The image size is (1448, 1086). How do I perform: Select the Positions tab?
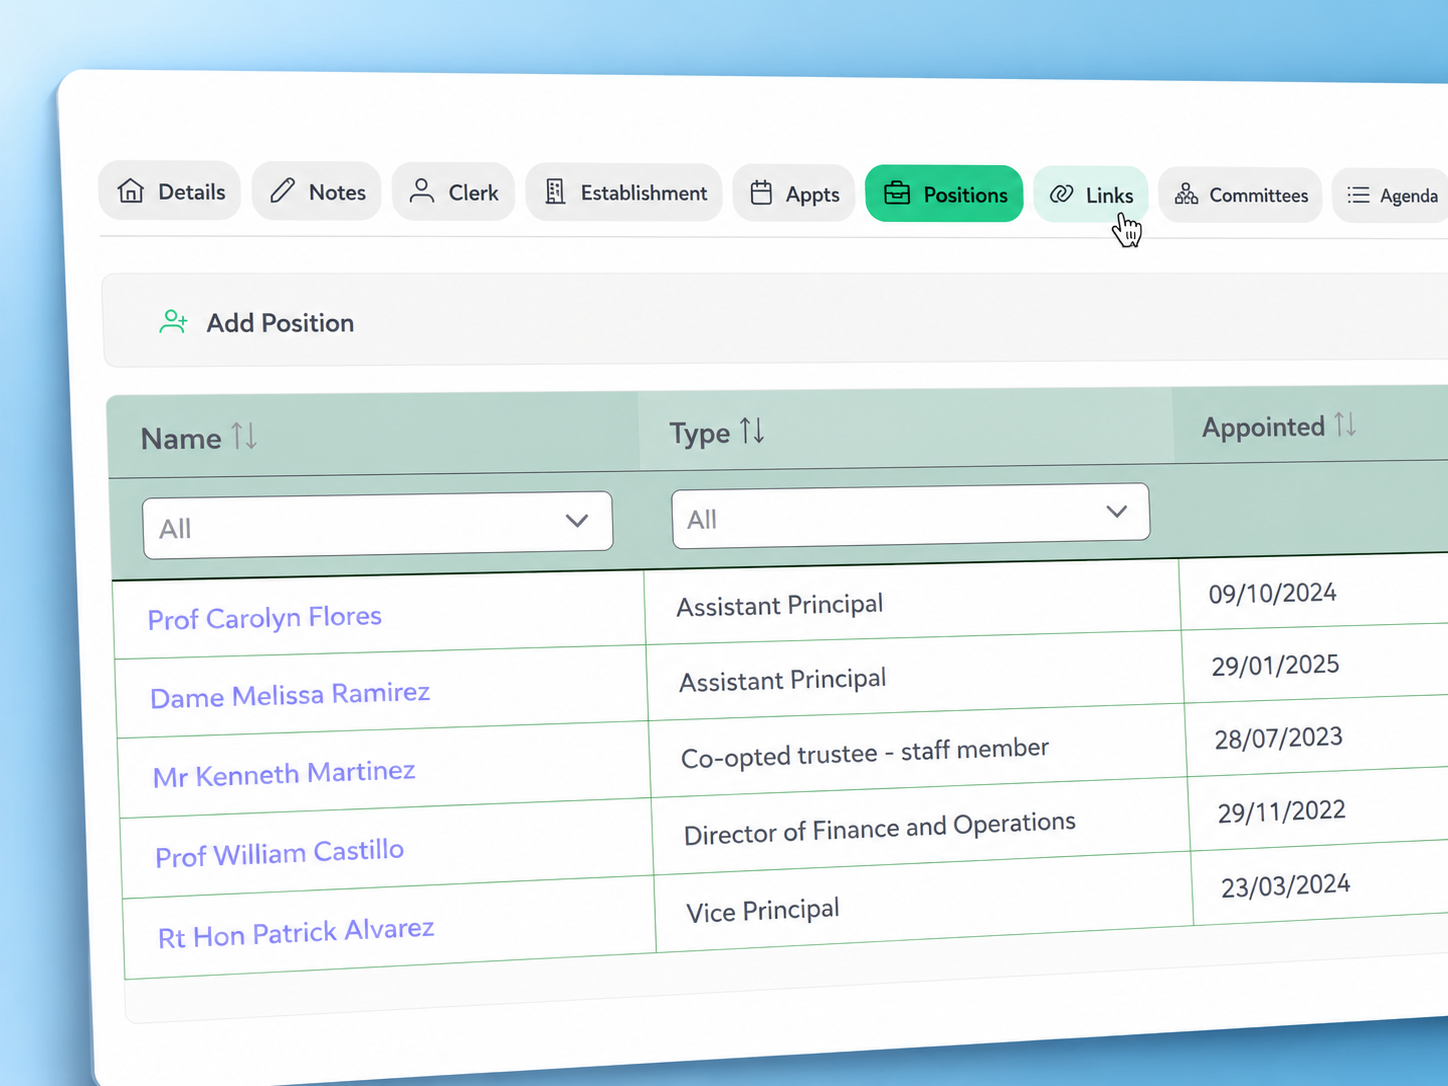tap(944, 194)
